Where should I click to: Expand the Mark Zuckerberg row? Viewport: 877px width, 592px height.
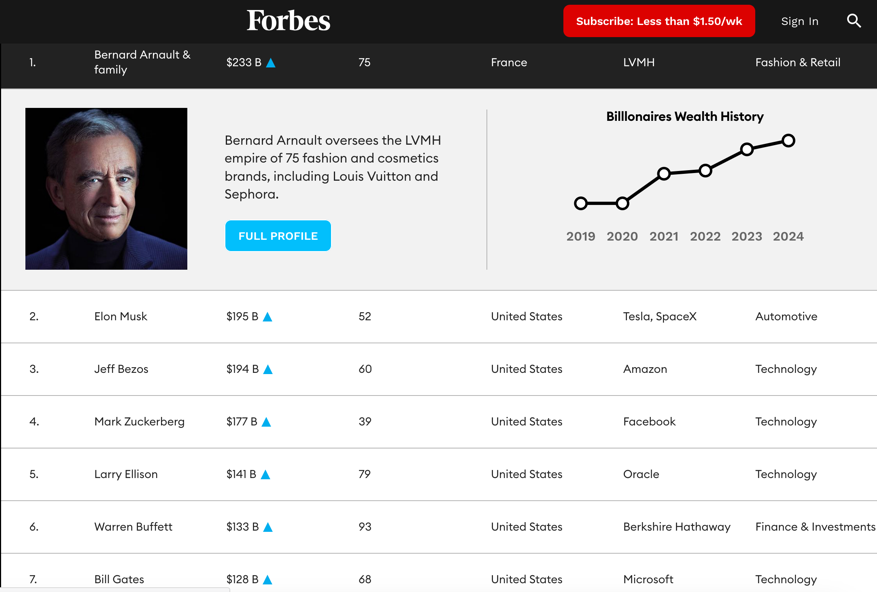coord(139,422)
